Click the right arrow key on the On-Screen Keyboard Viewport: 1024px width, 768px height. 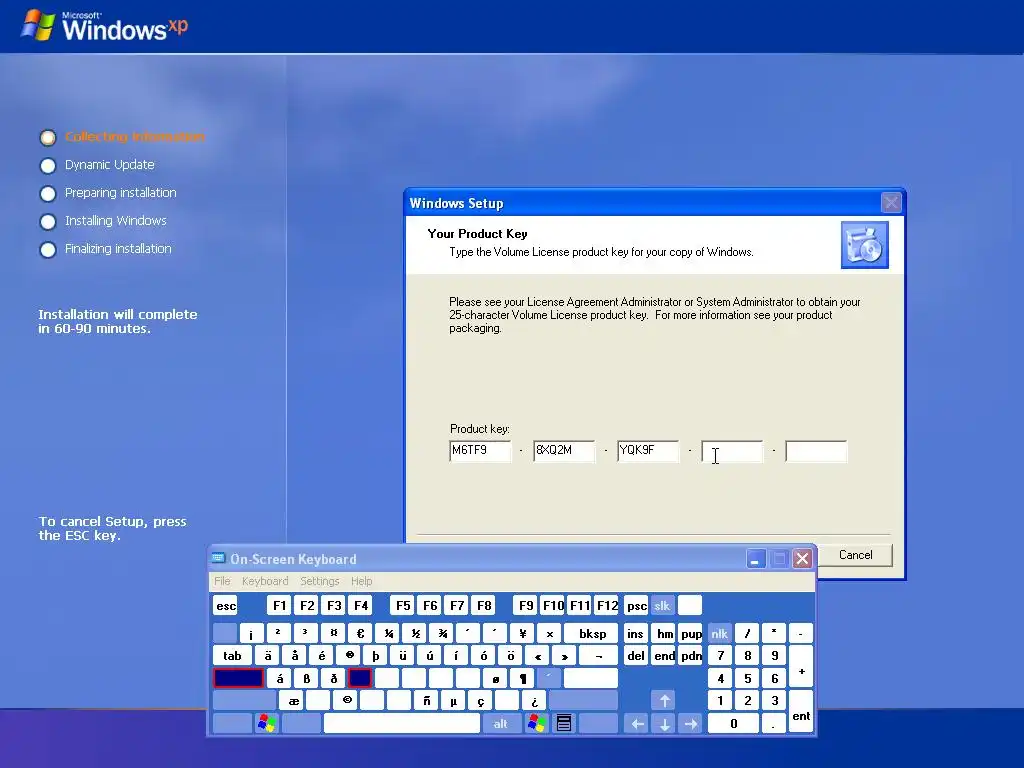pyautogui.click(x=691, y=724)
